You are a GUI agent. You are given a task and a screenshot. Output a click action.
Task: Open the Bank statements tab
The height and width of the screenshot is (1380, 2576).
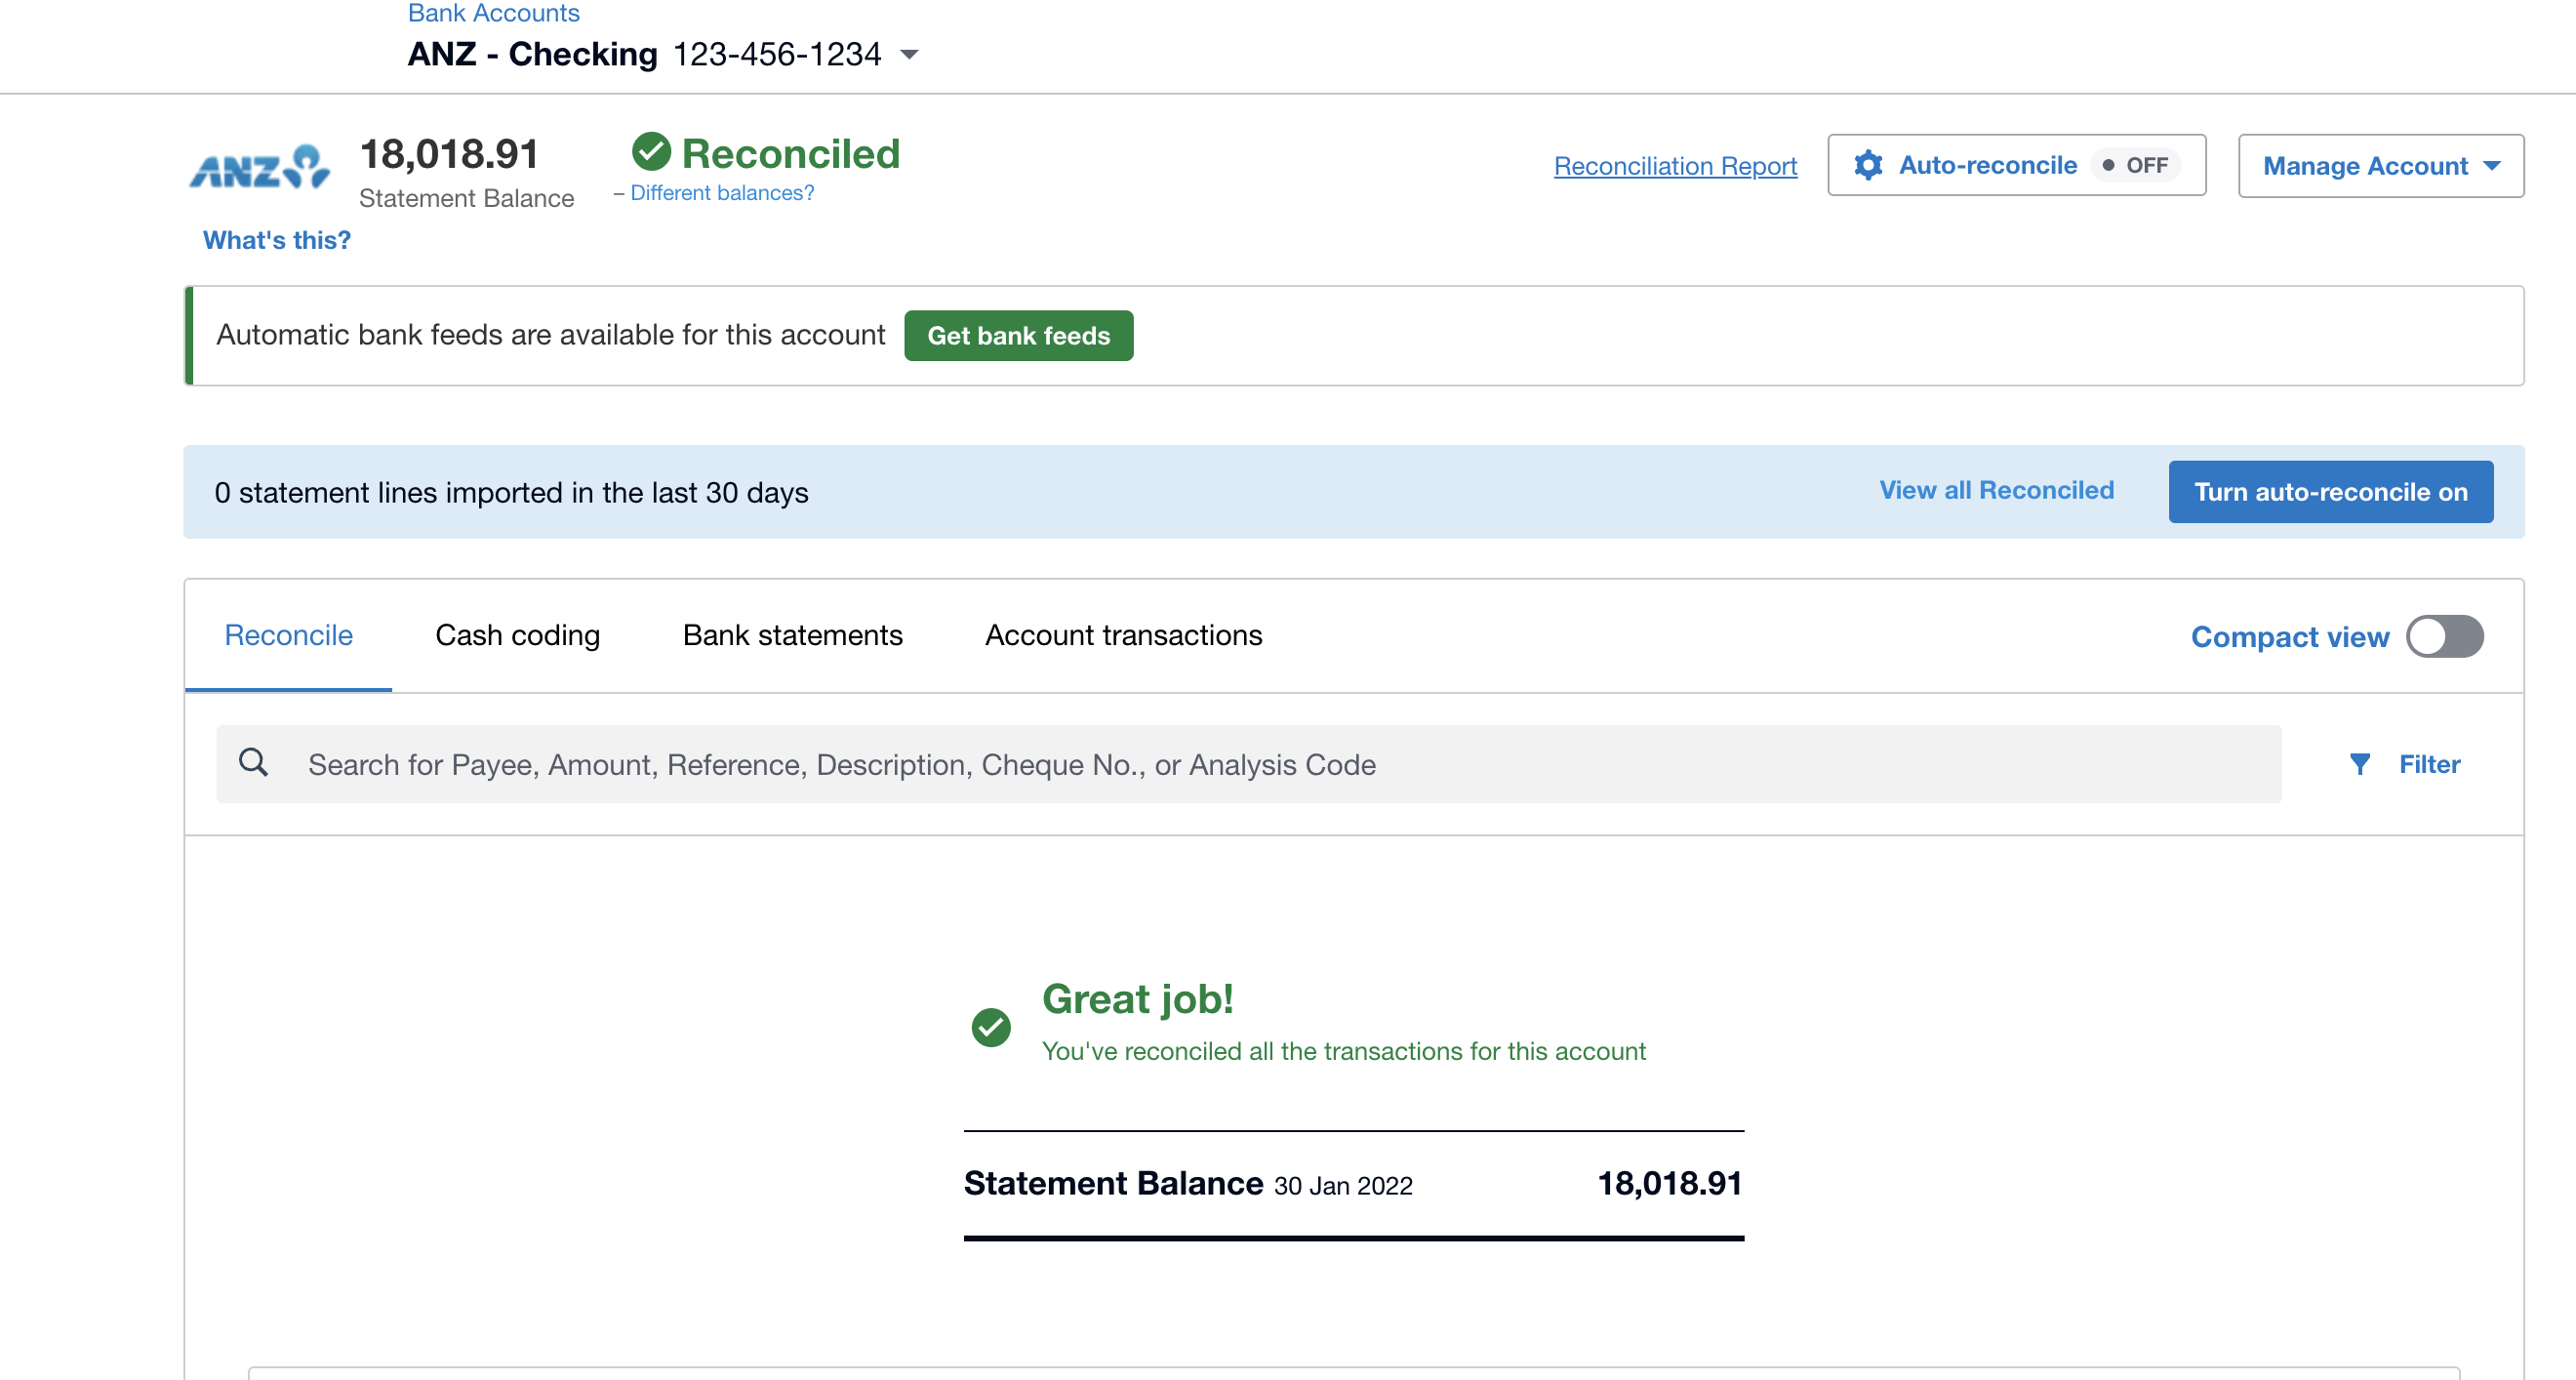point(792,635)
